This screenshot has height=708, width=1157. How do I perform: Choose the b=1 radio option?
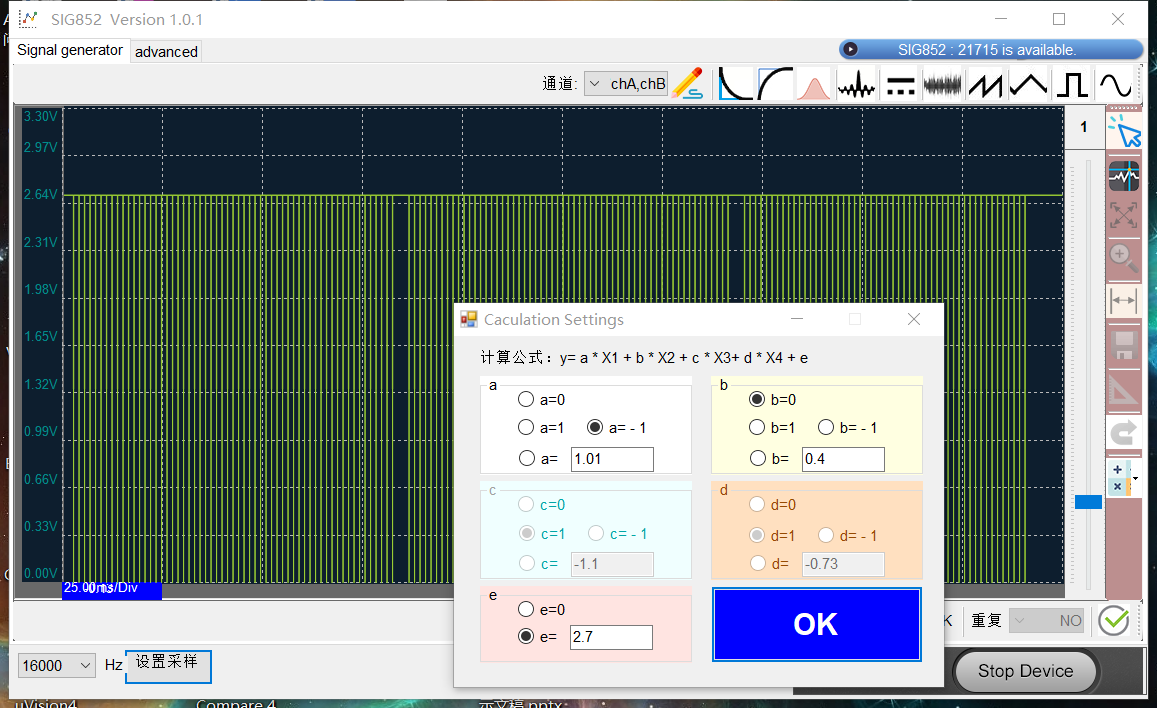coord(758,428)
